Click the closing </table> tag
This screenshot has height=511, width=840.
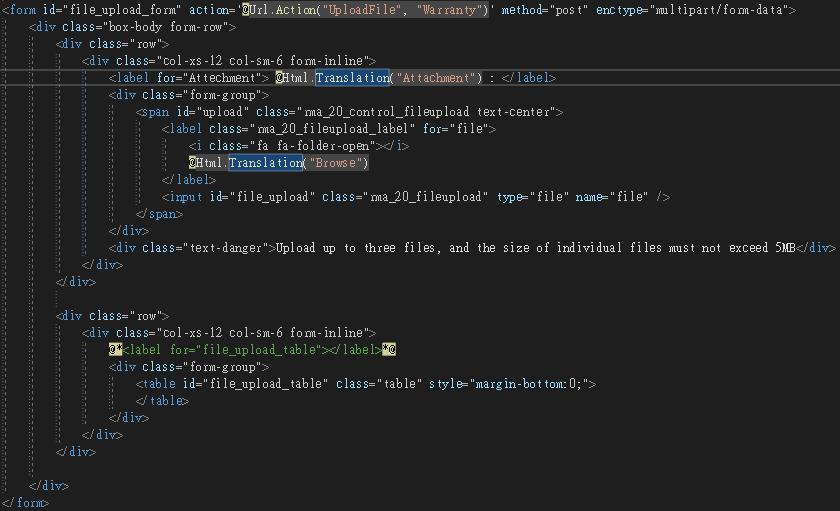162,401
